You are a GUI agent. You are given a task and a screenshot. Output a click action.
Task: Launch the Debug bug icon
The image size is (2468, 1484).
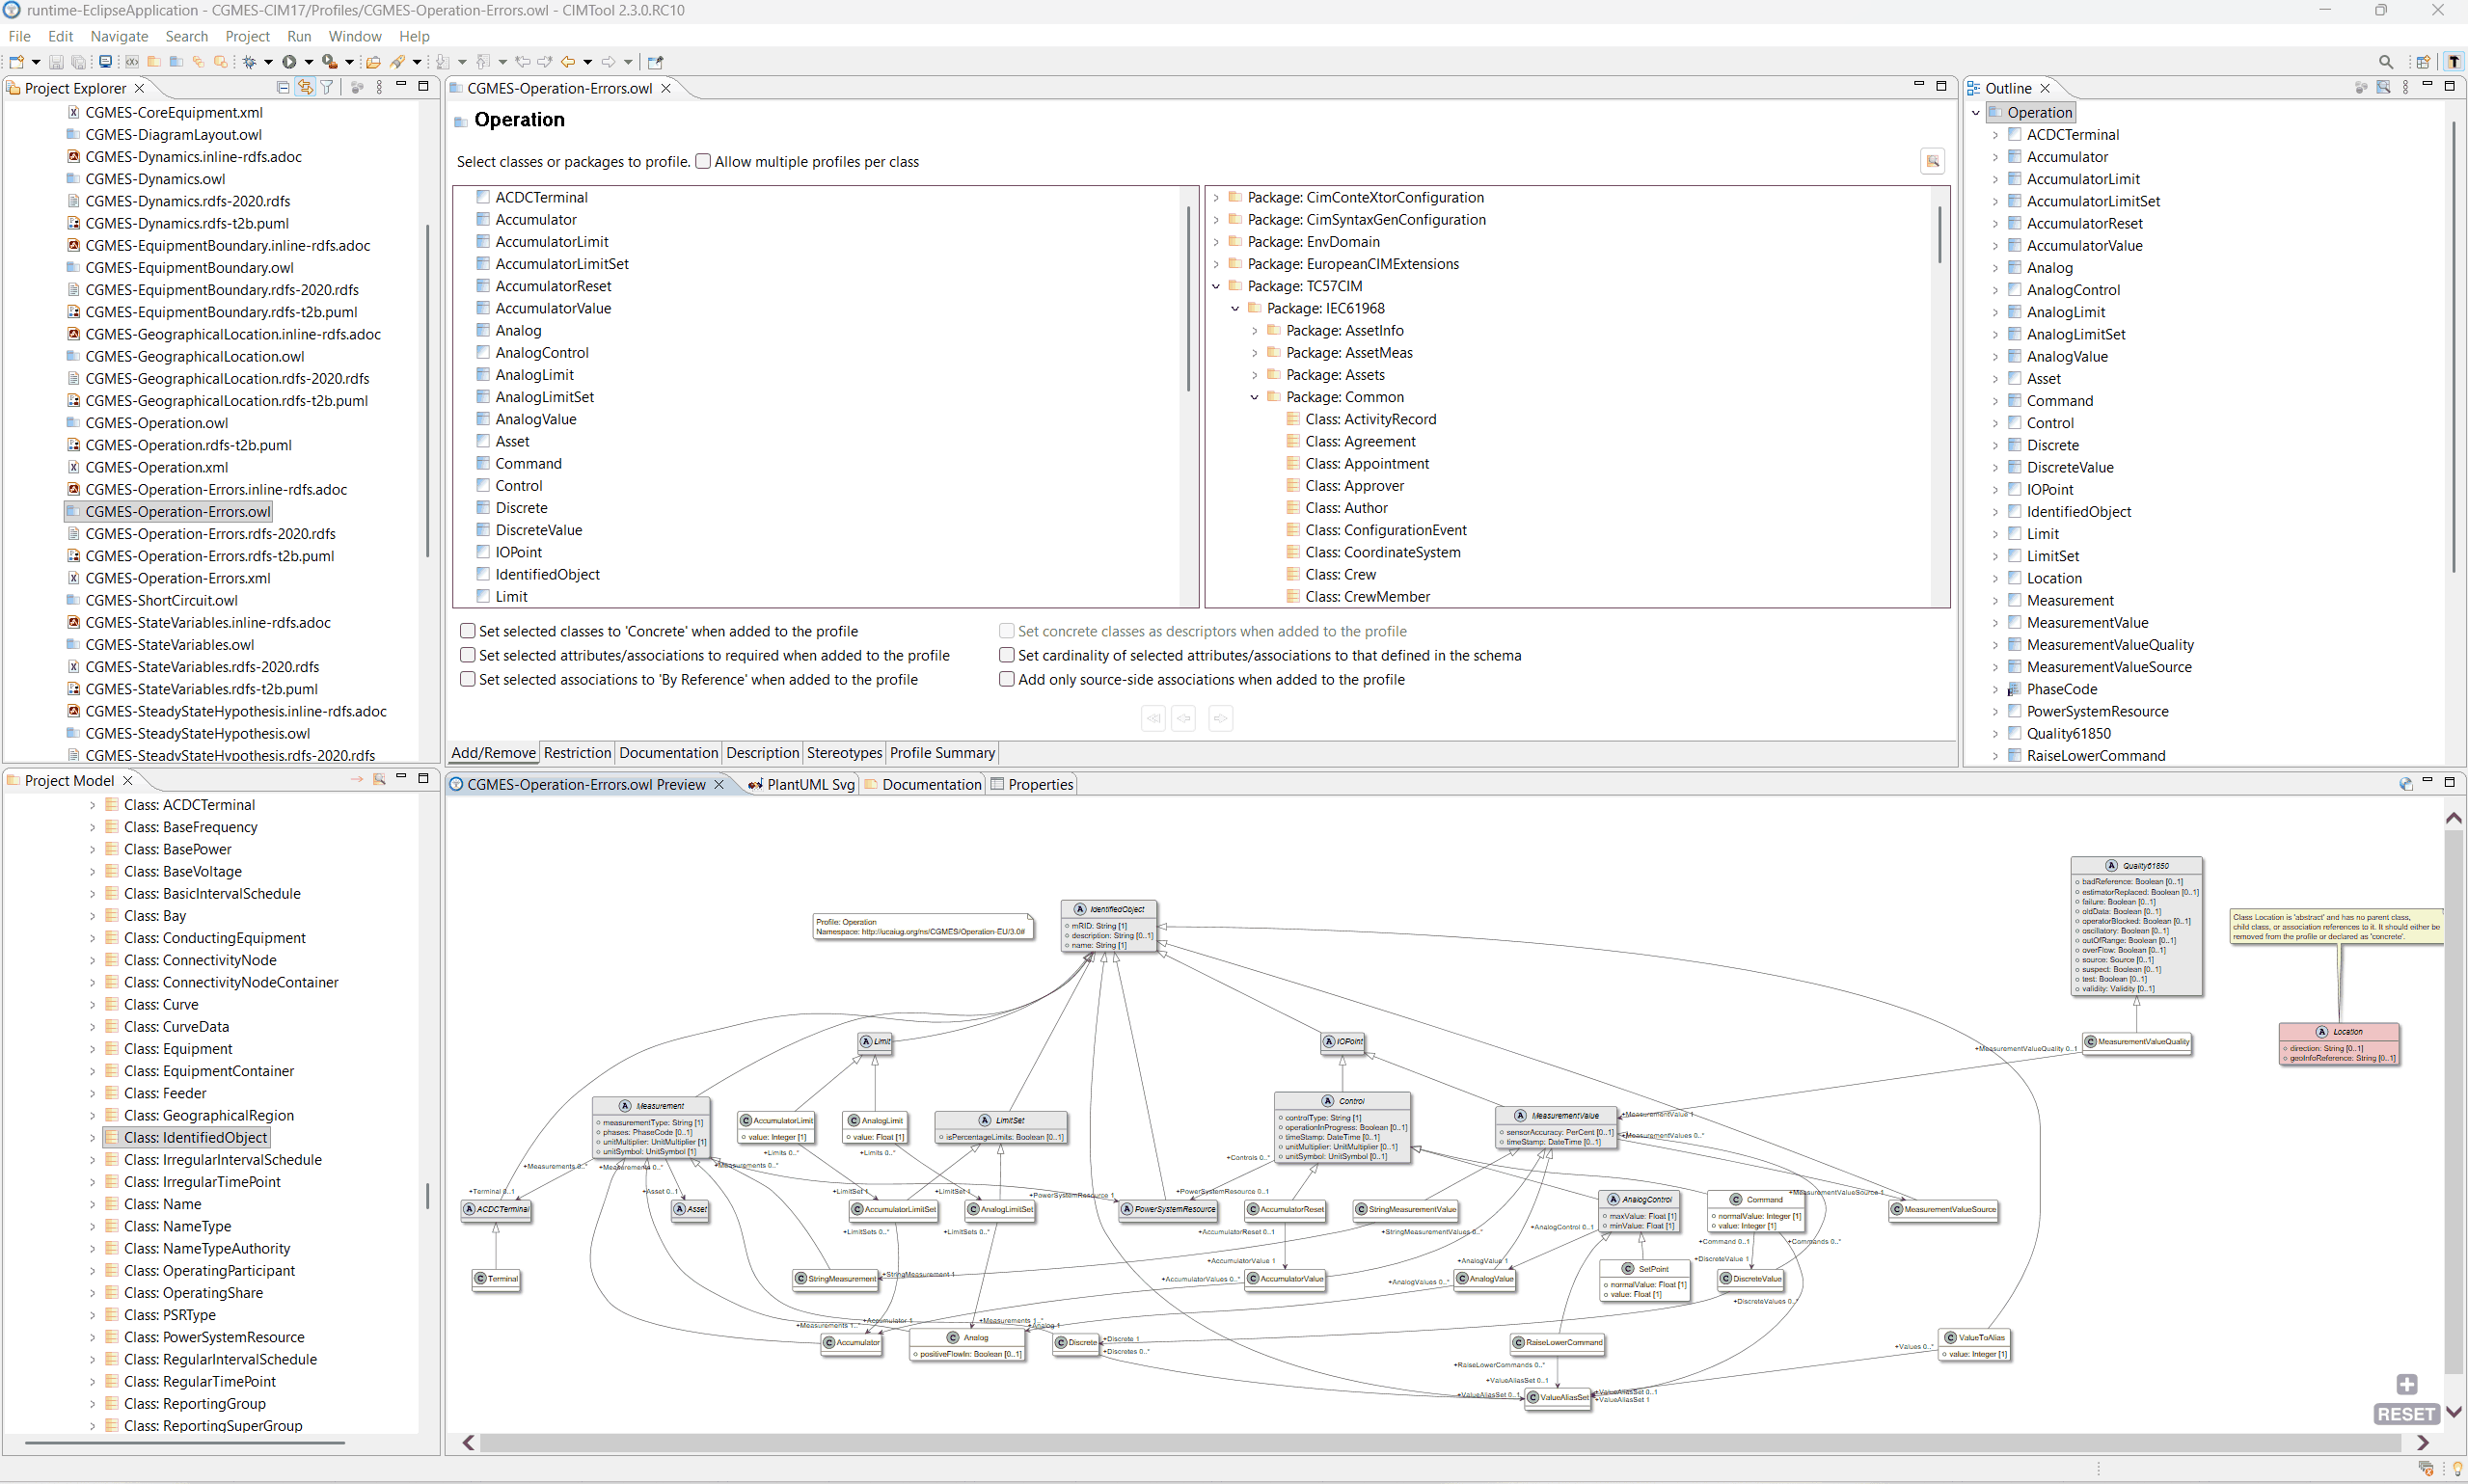249,62
